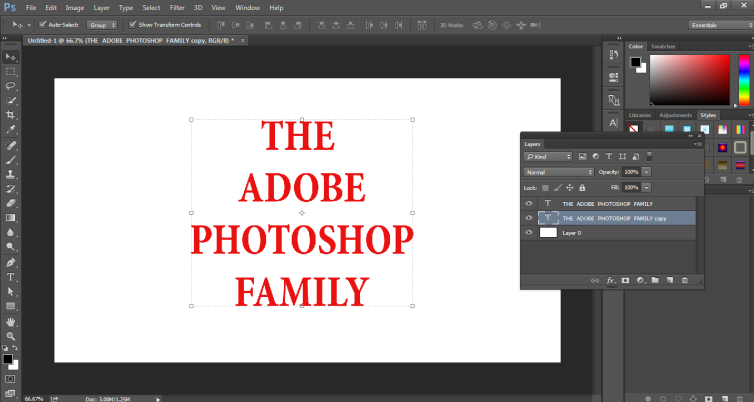The width and height of the screenshot is (754, 402).
Task: Toggle Lock image pixels brush icon
Action: (558, 188)
